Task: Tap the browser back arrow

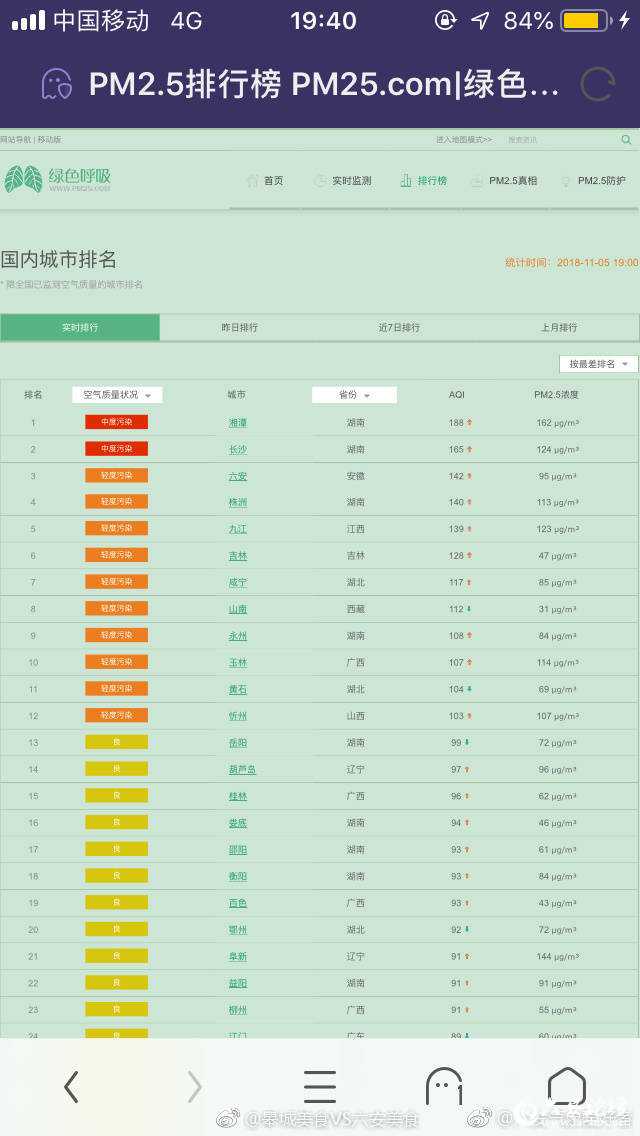Action: (x=71, y=1086)
